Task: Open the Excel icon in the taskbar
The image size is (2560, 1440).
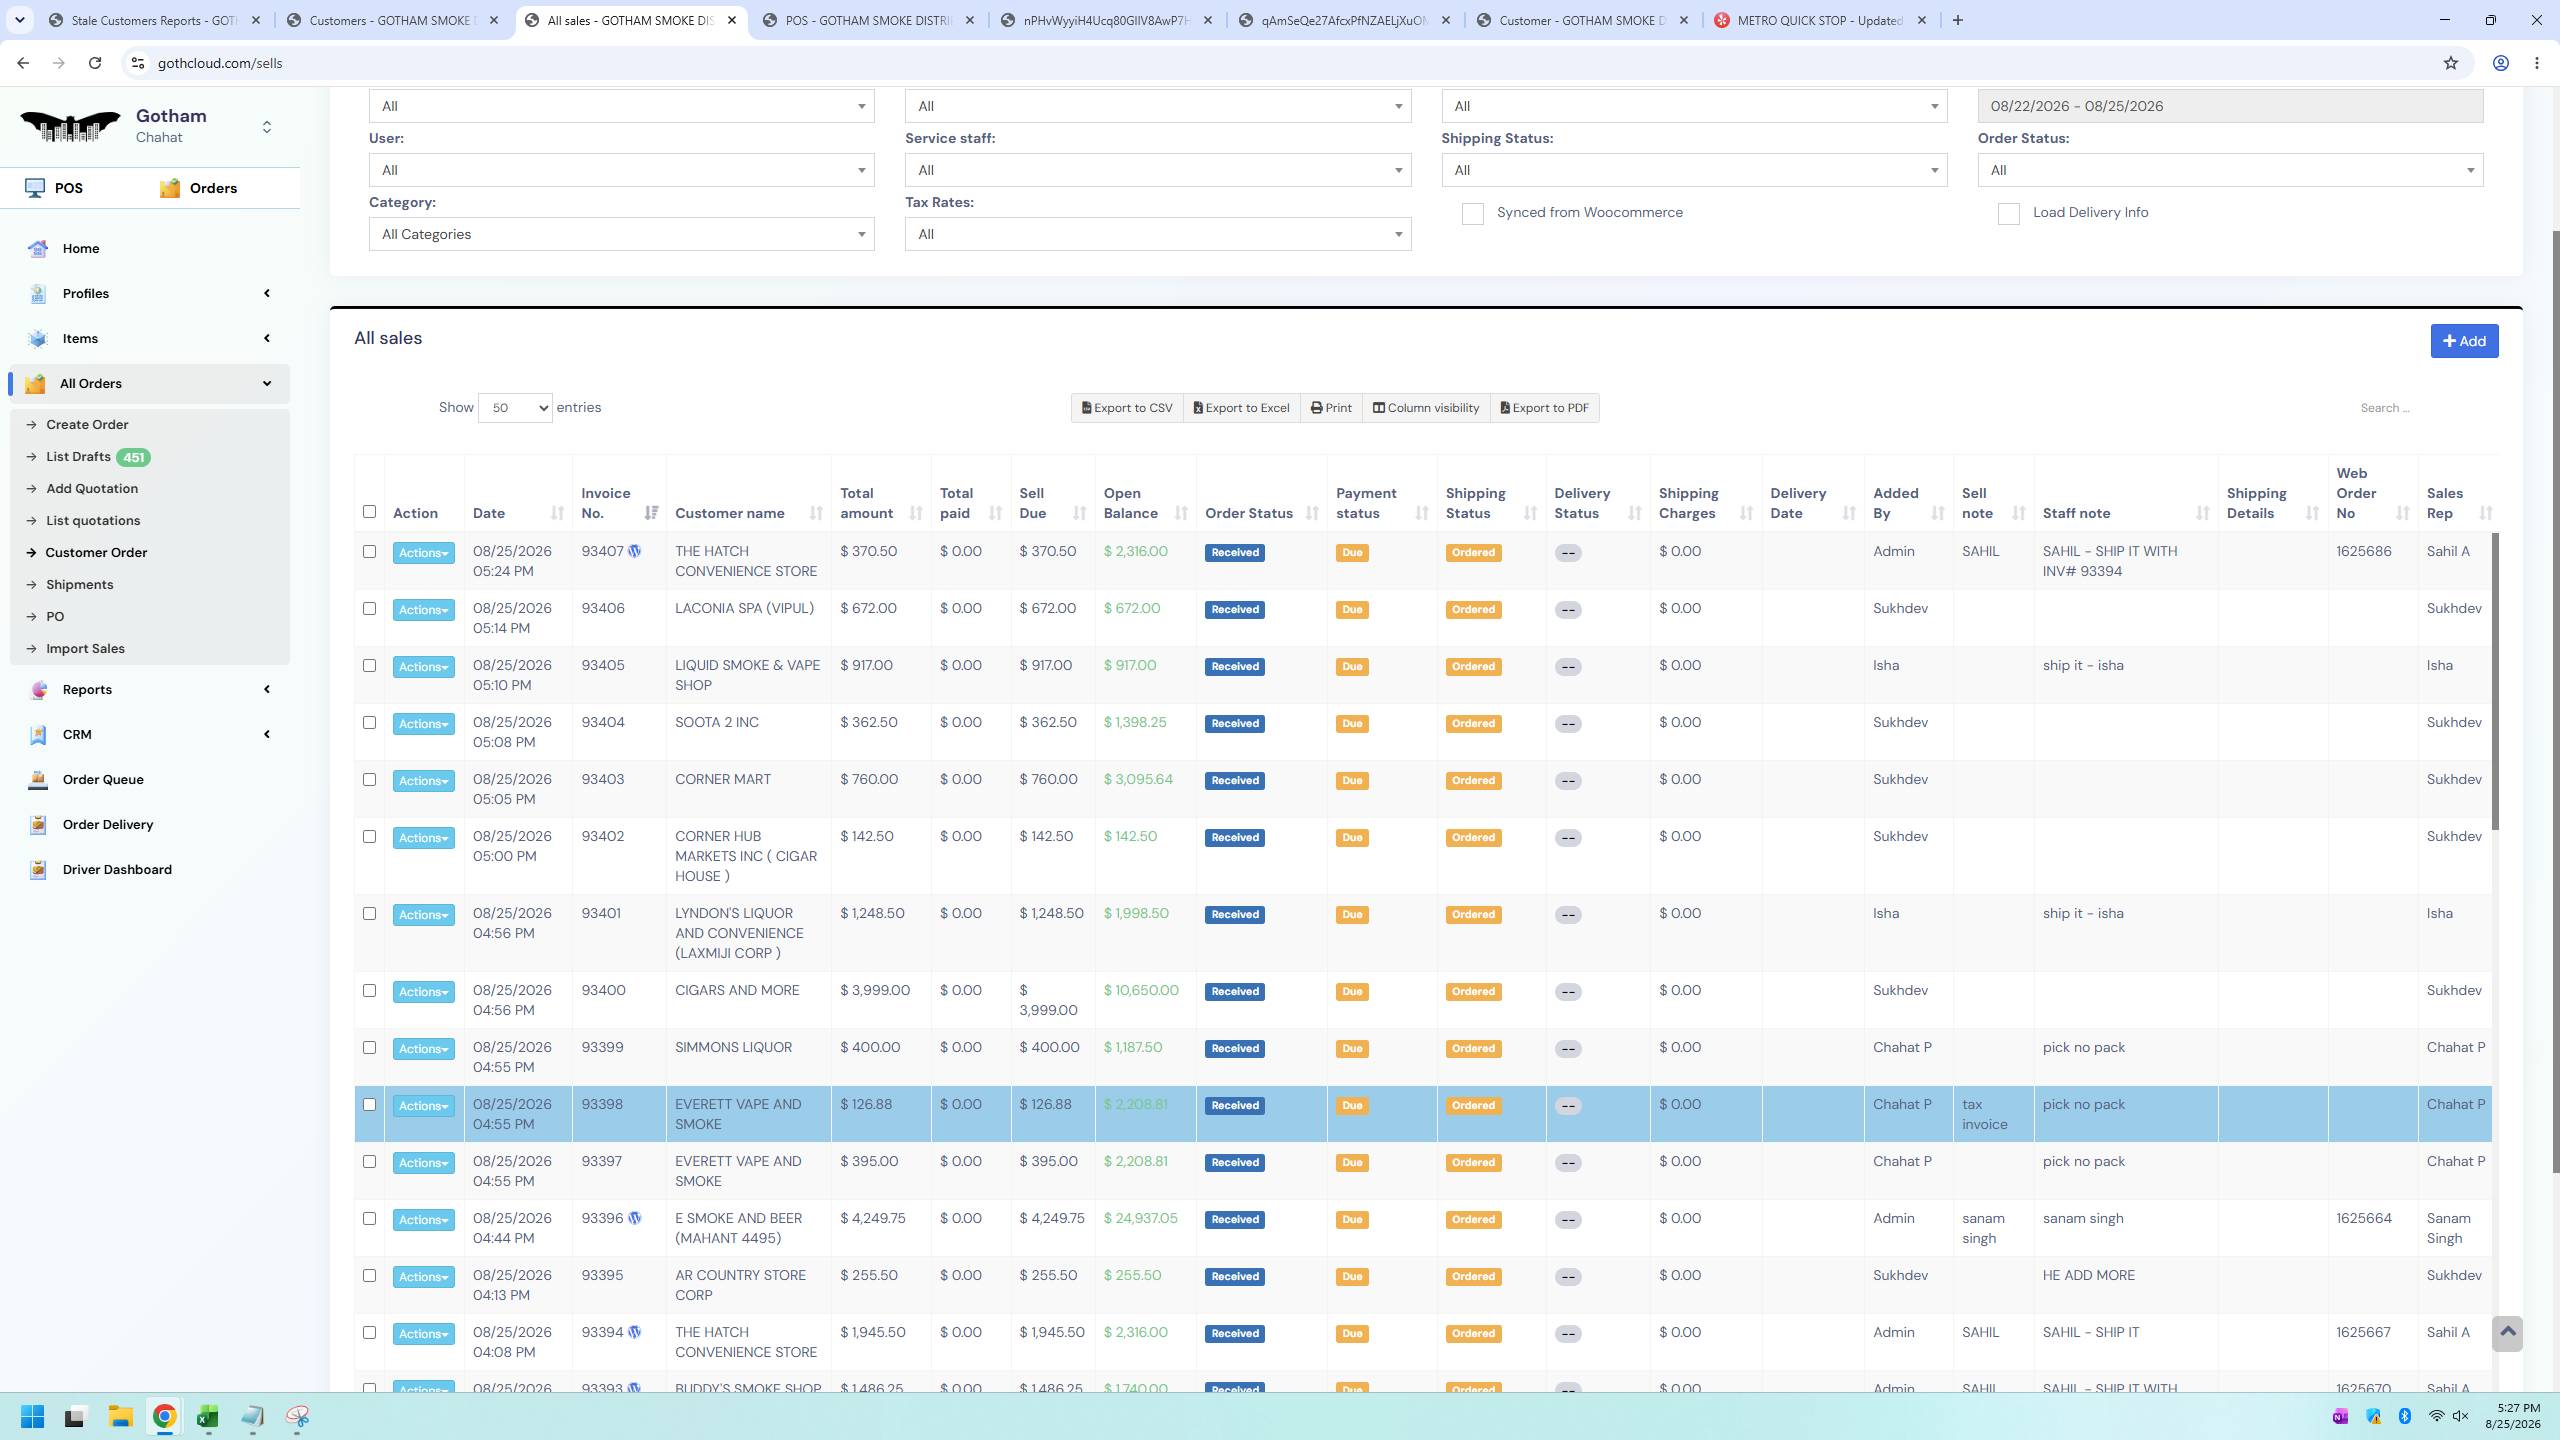Action: coord(207,1417)
